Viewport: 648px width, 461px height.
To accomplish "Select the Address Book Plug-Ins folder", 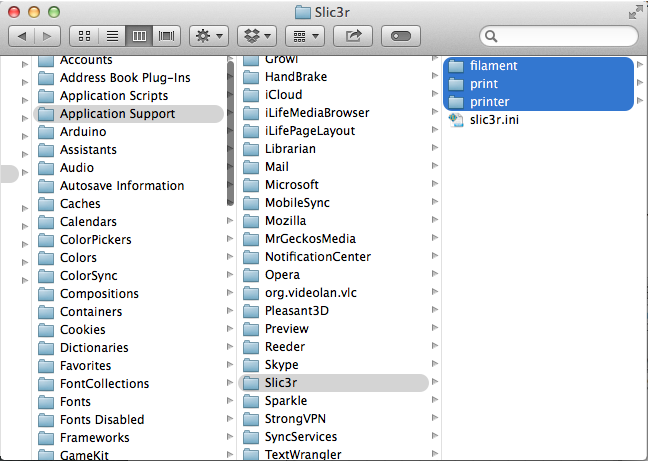I will click(128, 78).
